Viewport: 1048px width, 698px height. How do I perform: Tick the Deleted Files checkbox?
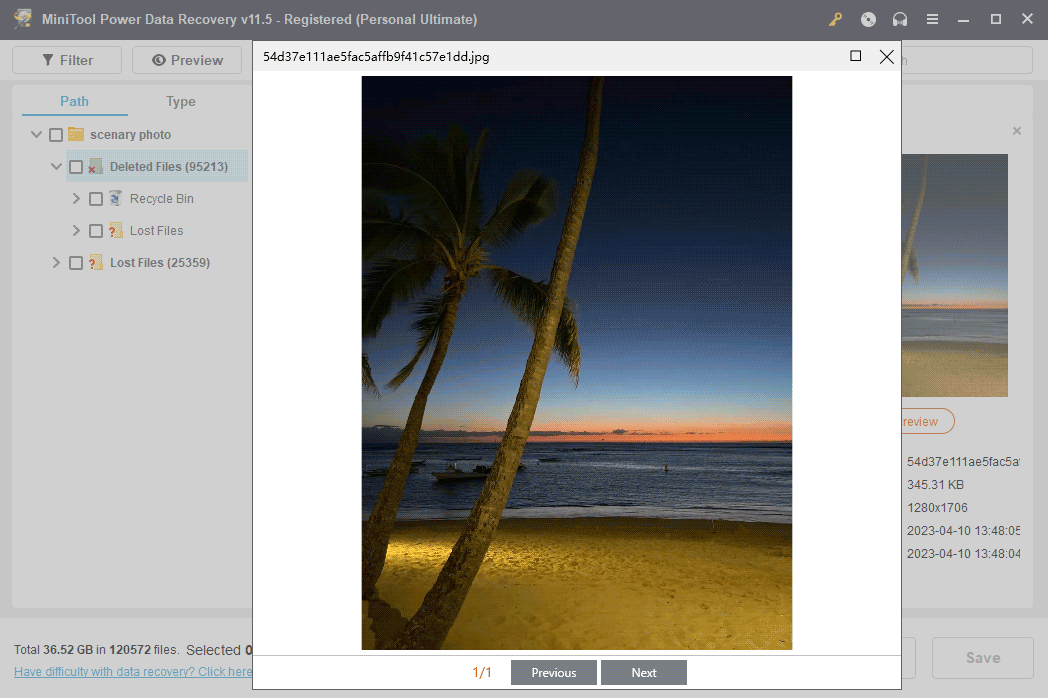76,167
